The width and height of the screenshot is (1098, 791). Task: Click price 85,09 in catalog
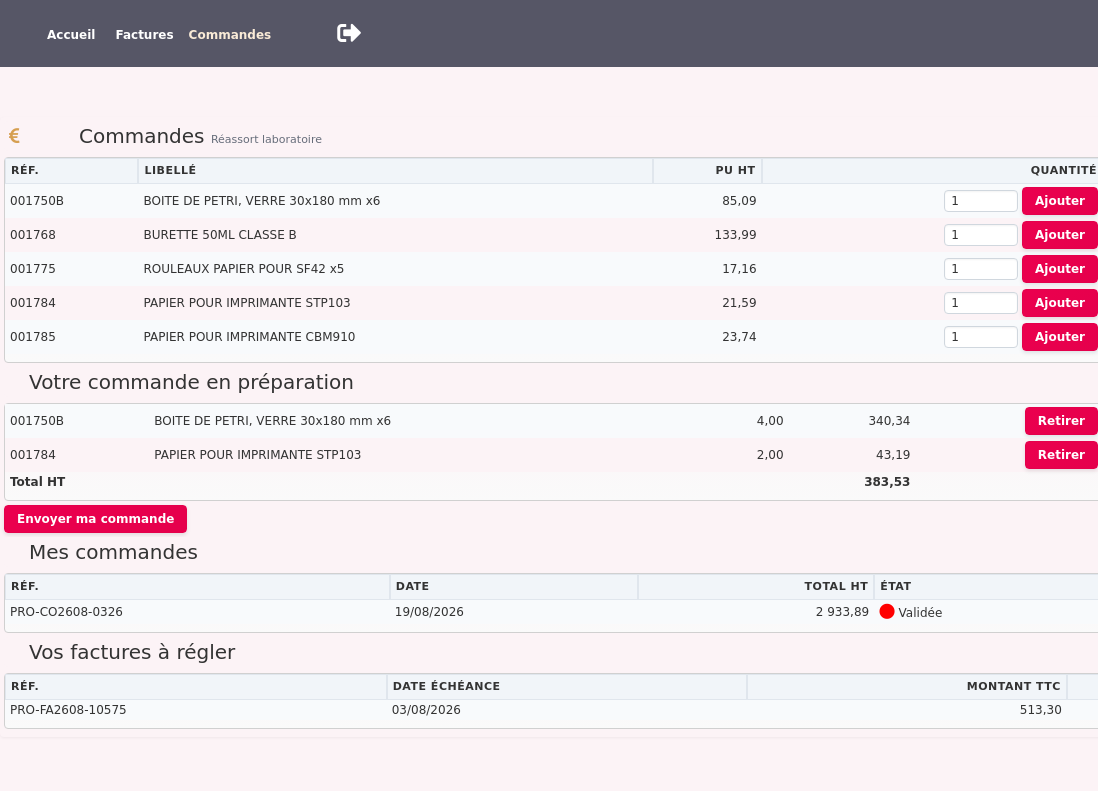click(x=739, y=201)
